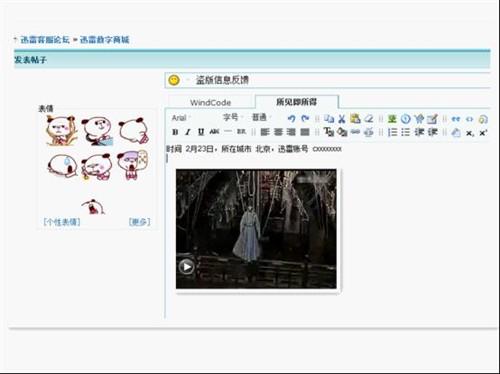Click the undo arrow in the editor toolbar
The height and width of the screenshot is (374, 500).
click(292, 118)
